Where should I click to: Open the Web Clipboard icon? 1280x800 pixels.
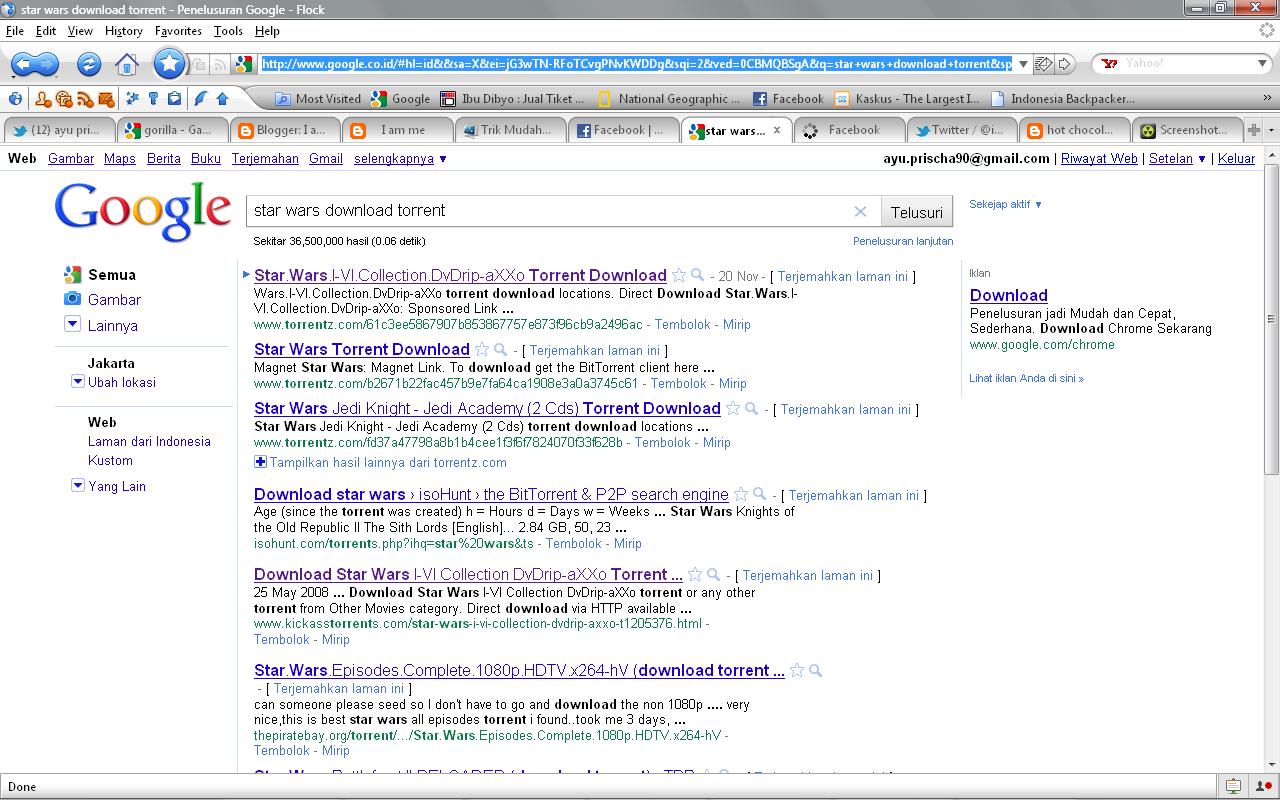point(174,99)
